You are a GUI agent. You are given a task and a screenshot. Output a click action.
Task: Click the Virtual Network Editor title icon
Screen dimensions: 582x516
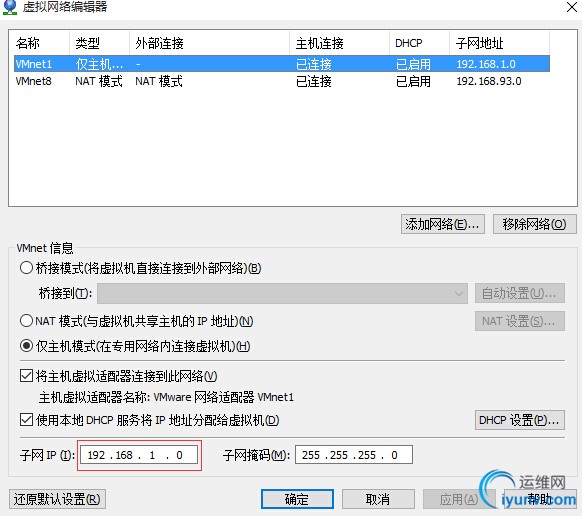click(10, 7)
